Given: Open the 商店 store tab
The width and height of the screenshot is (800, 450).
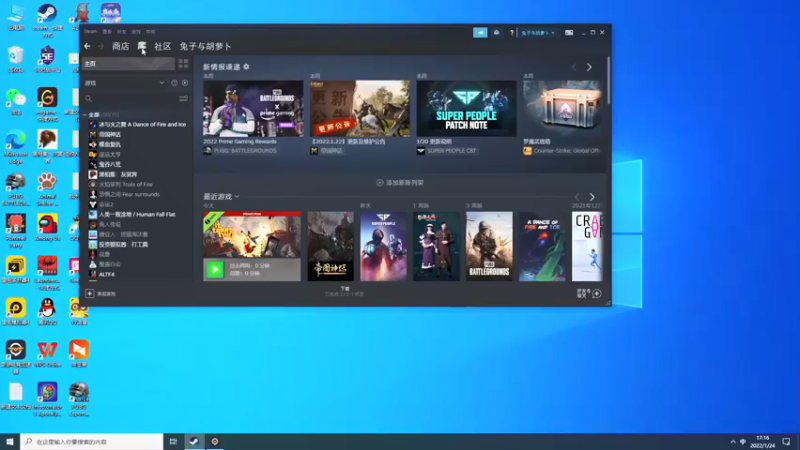Looking at the screenshot, I should point(120,46).
